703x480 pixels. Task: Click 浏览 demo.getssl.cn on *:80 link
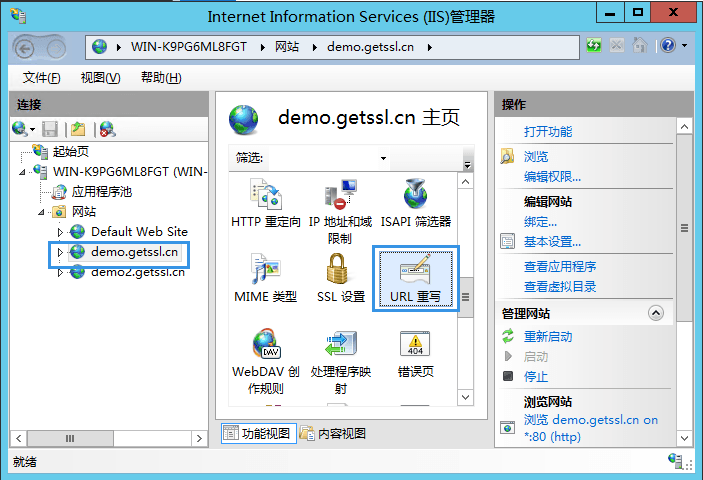[591, 428]
